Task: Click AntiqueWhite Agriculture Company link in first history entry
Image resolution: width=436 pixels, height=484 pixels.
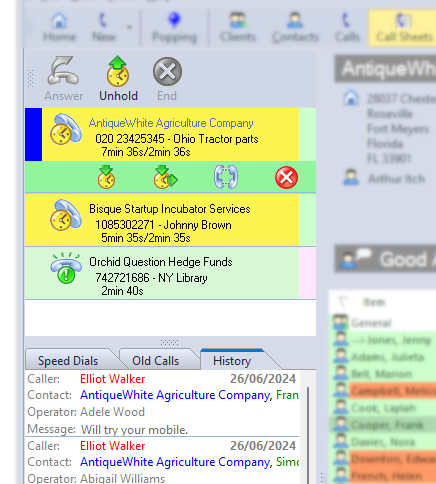Action: (x=175, y=395)
